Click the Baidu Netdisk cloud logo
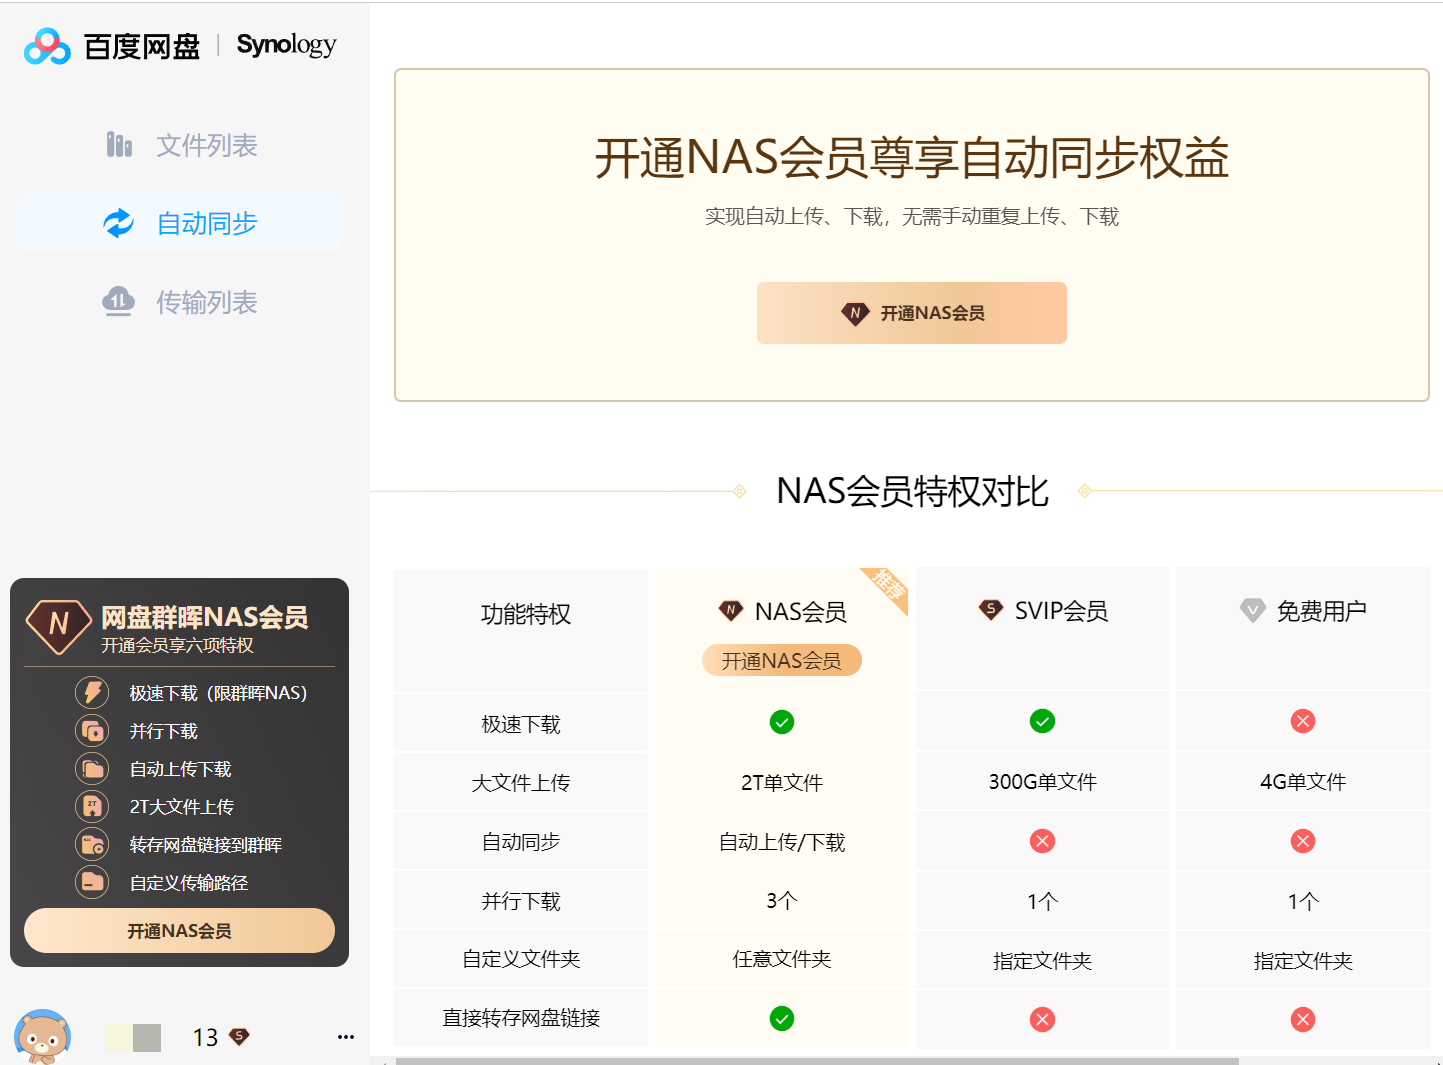Viewport: 1443px width, 1065px height. point(47,46)
